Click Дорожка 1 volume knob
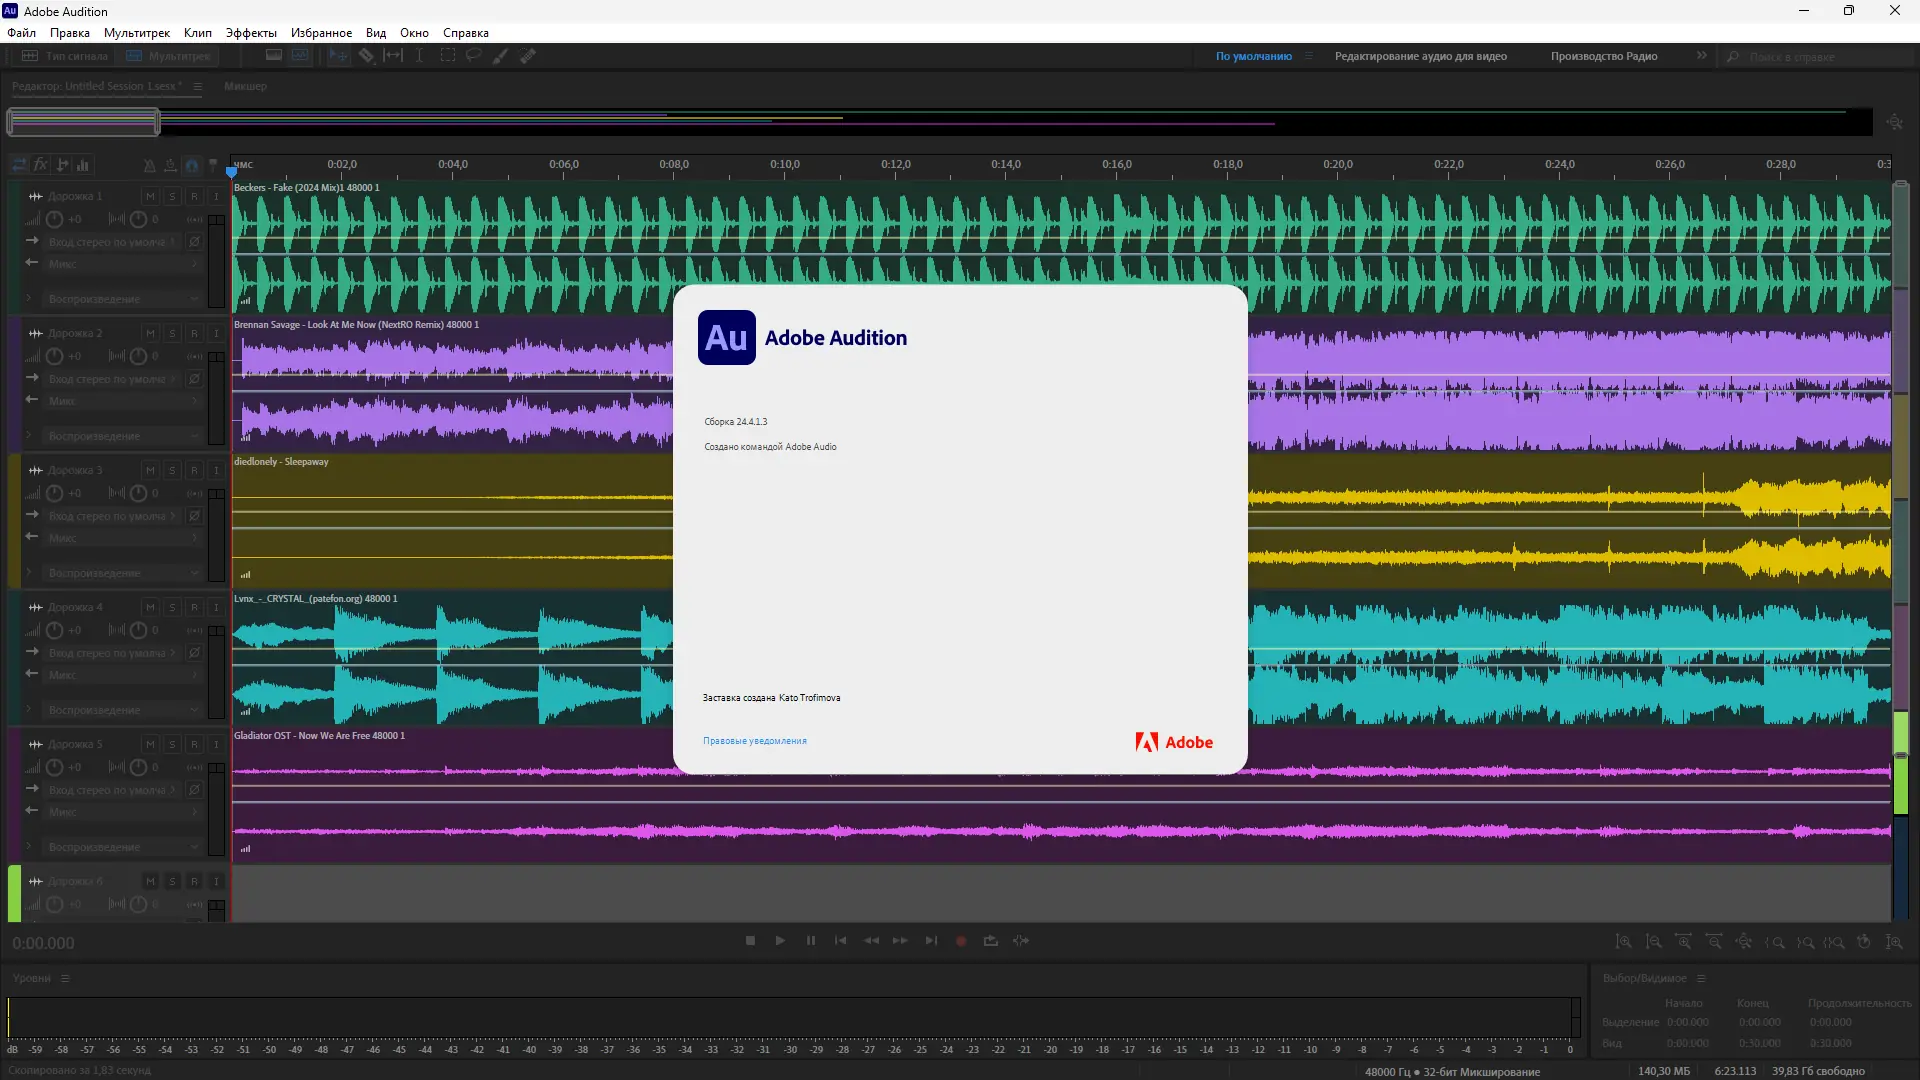 click(55, 219)
